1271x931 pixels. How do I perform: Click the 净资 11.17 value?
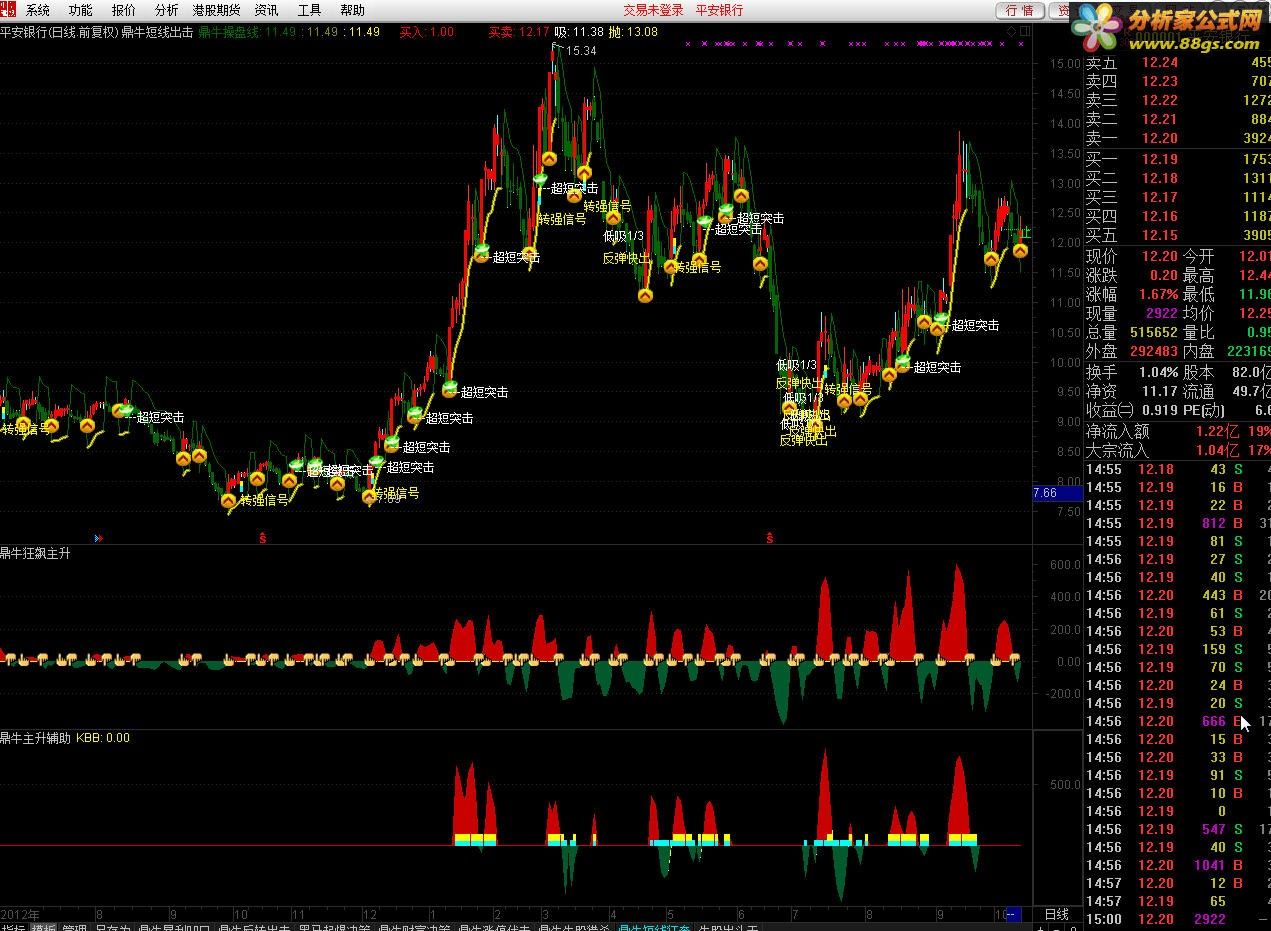(1160, 391)
